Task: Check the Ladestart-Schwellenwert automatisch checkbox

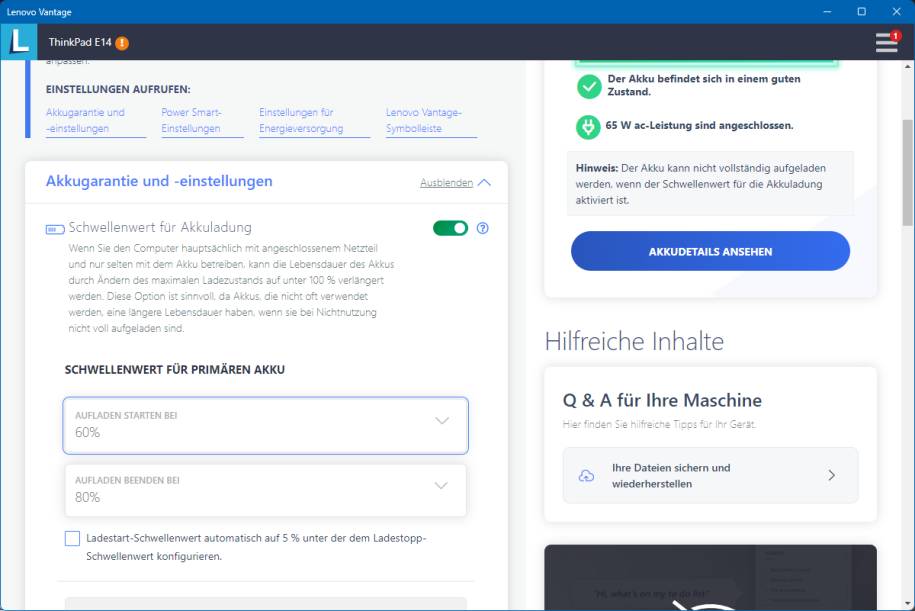Action: point(72,538)
